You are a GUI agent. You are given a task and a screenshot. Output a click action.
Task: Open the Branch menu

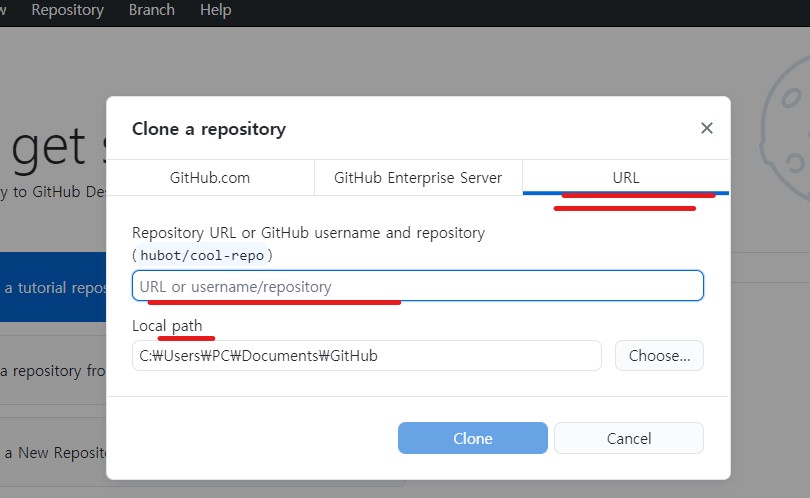click(x=151, y=10)
